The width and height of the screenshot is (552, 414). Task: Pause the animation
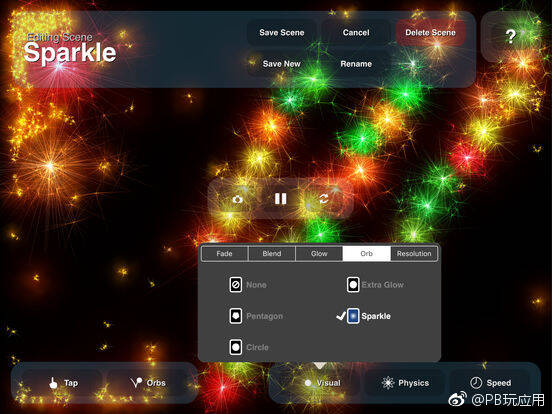pyautogui.click(x=281, y=199)
